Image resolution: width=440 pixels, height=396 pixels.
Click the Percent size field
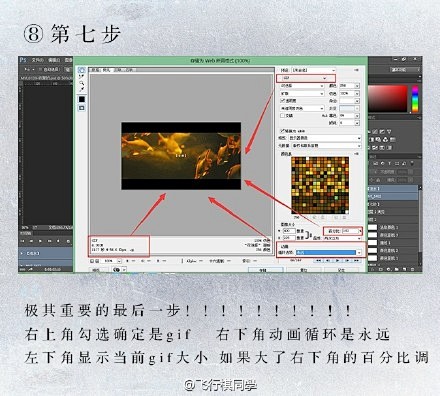tap(350, 231)
